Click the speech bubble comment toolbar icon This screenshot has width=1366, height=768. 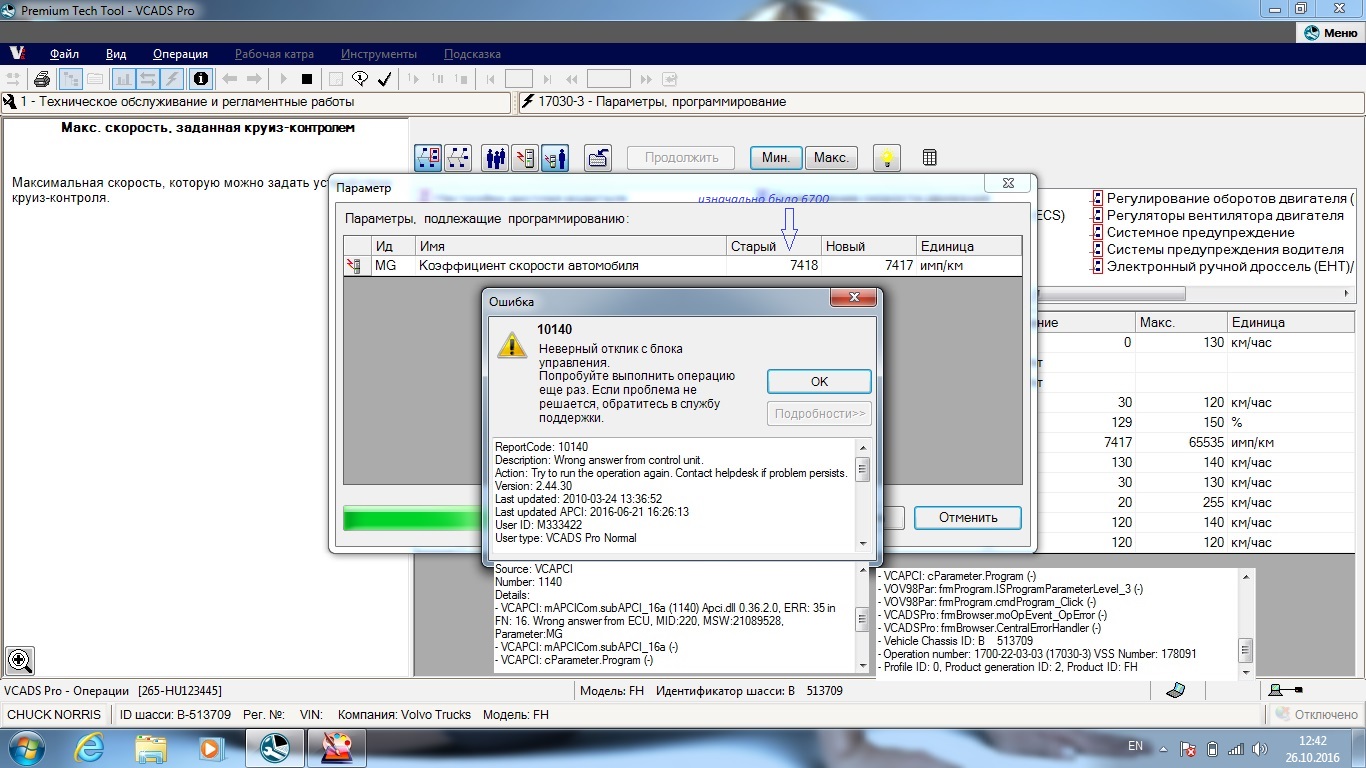360,79
